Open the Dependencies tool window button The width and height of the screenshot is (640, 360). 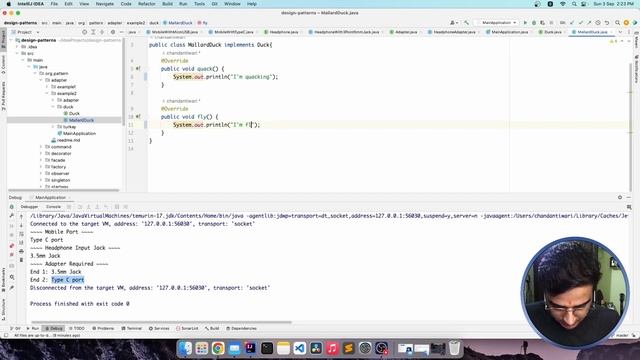242,328
